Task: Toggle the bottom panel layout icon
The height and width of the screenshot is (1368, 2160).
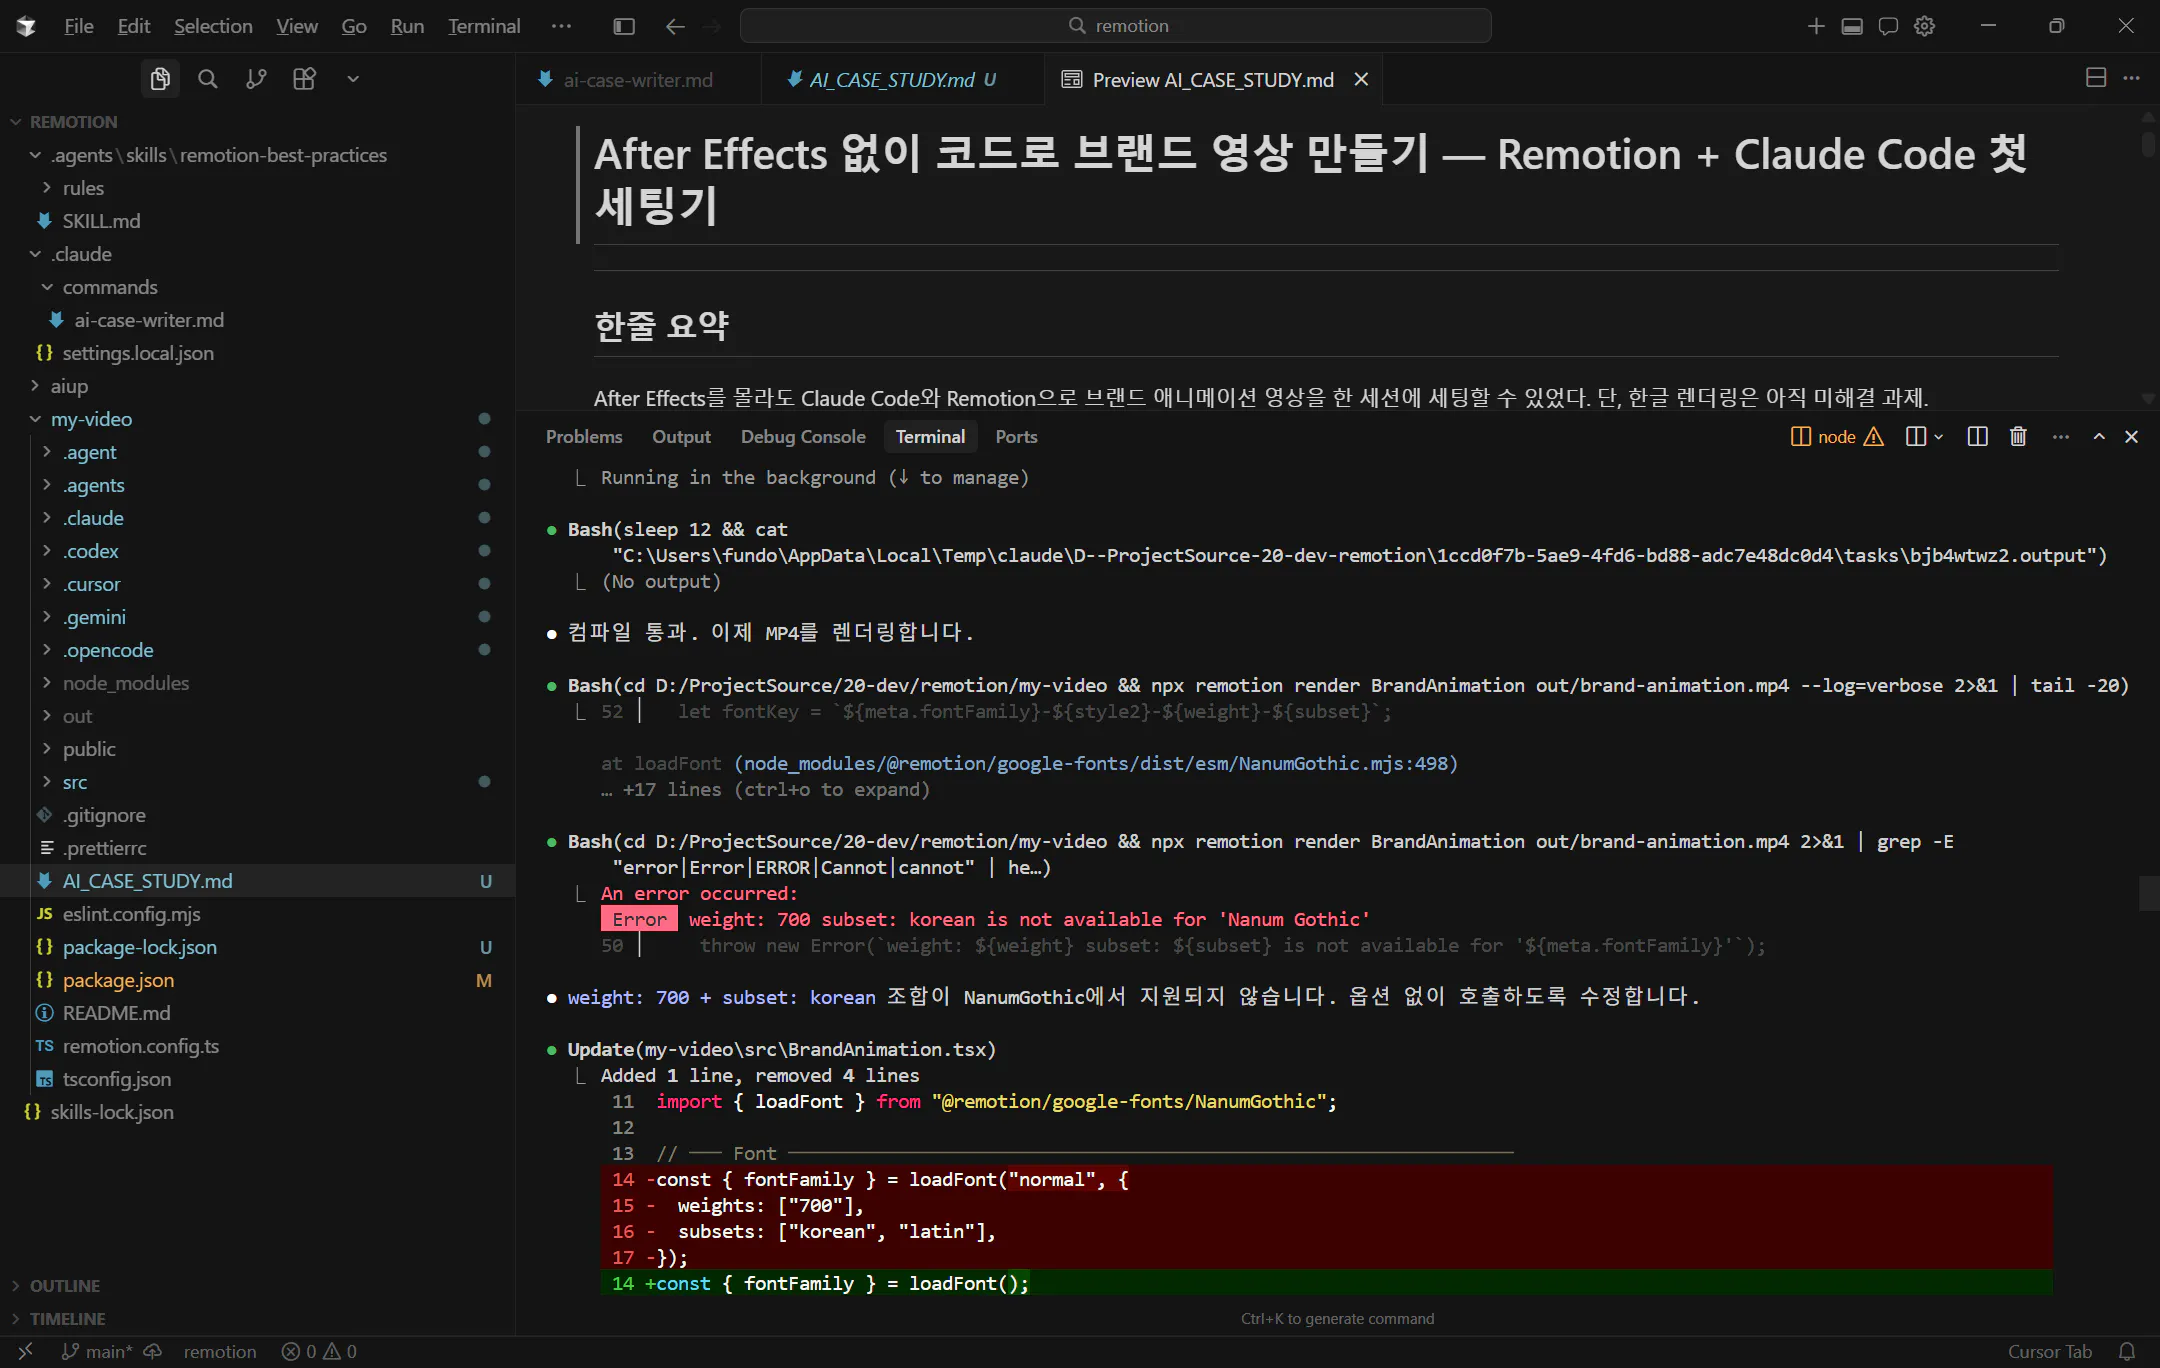Action: 1852,26
